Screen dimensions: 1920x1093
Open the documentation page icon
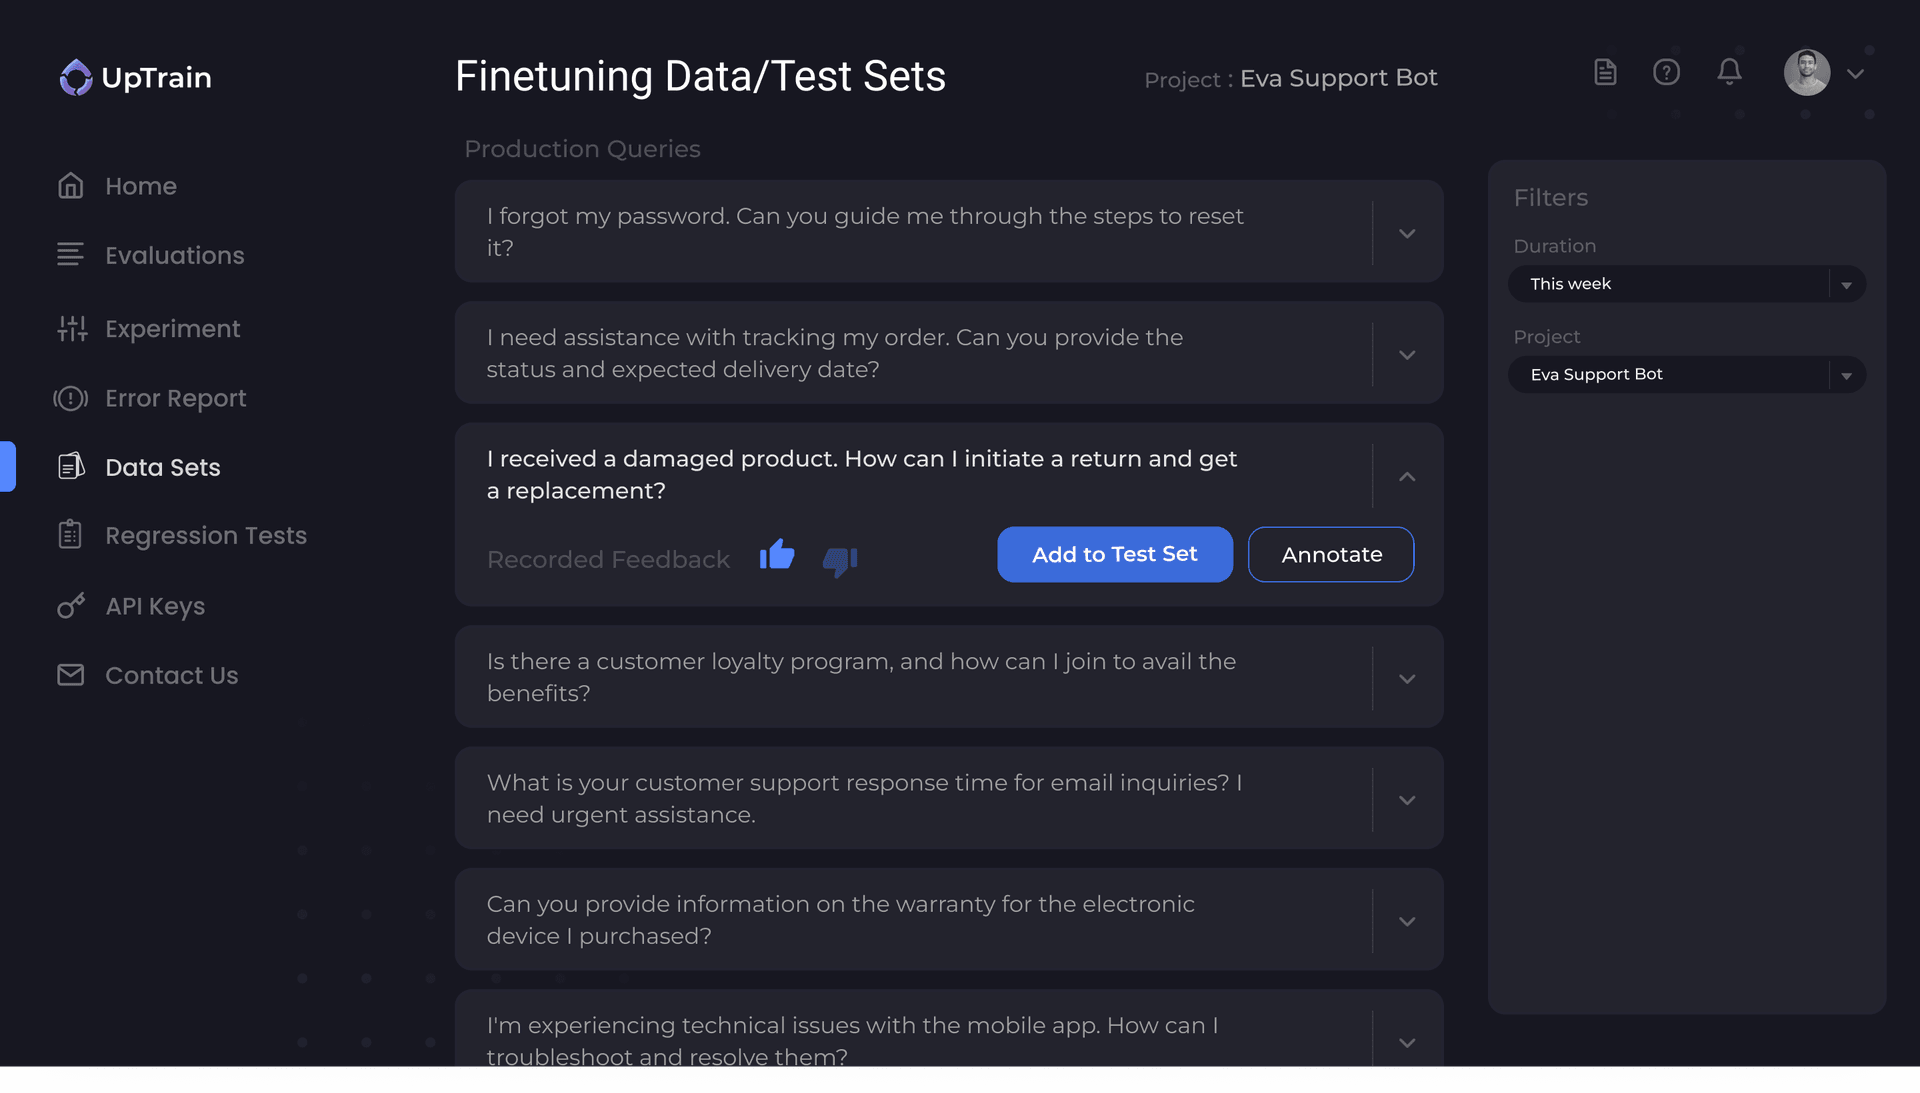point(1605,71)
